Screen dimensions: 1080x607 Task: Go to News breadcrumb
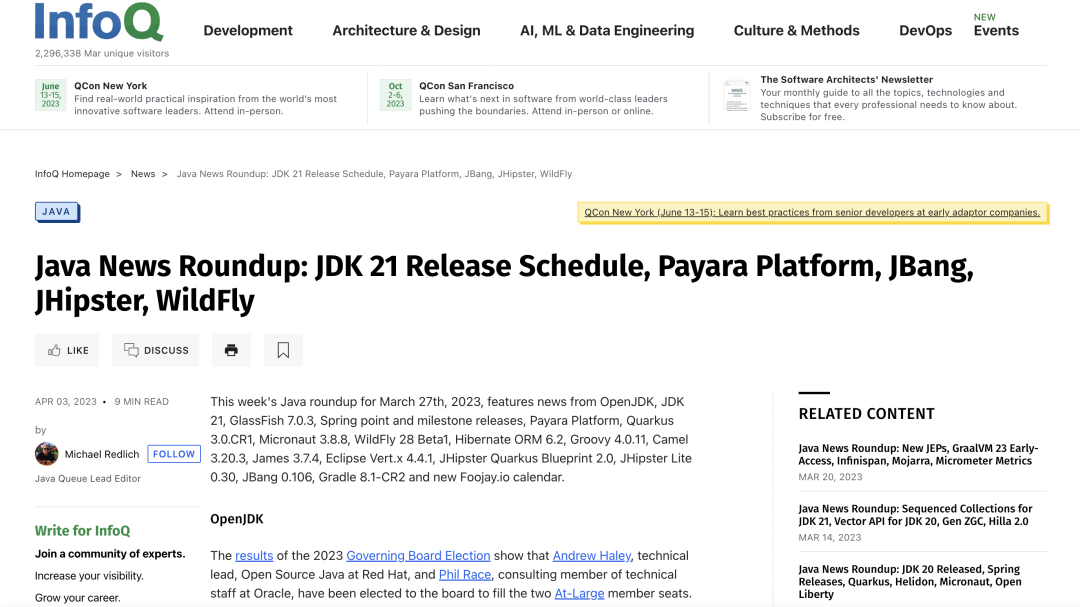tap(143, 174)
